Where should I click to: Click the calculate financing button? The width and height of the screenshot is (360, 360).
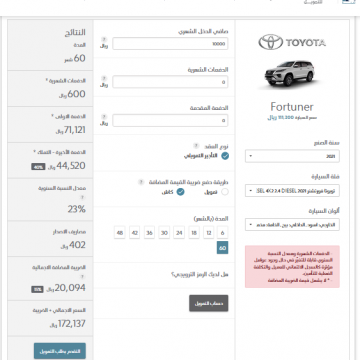(x=209, y=303)
